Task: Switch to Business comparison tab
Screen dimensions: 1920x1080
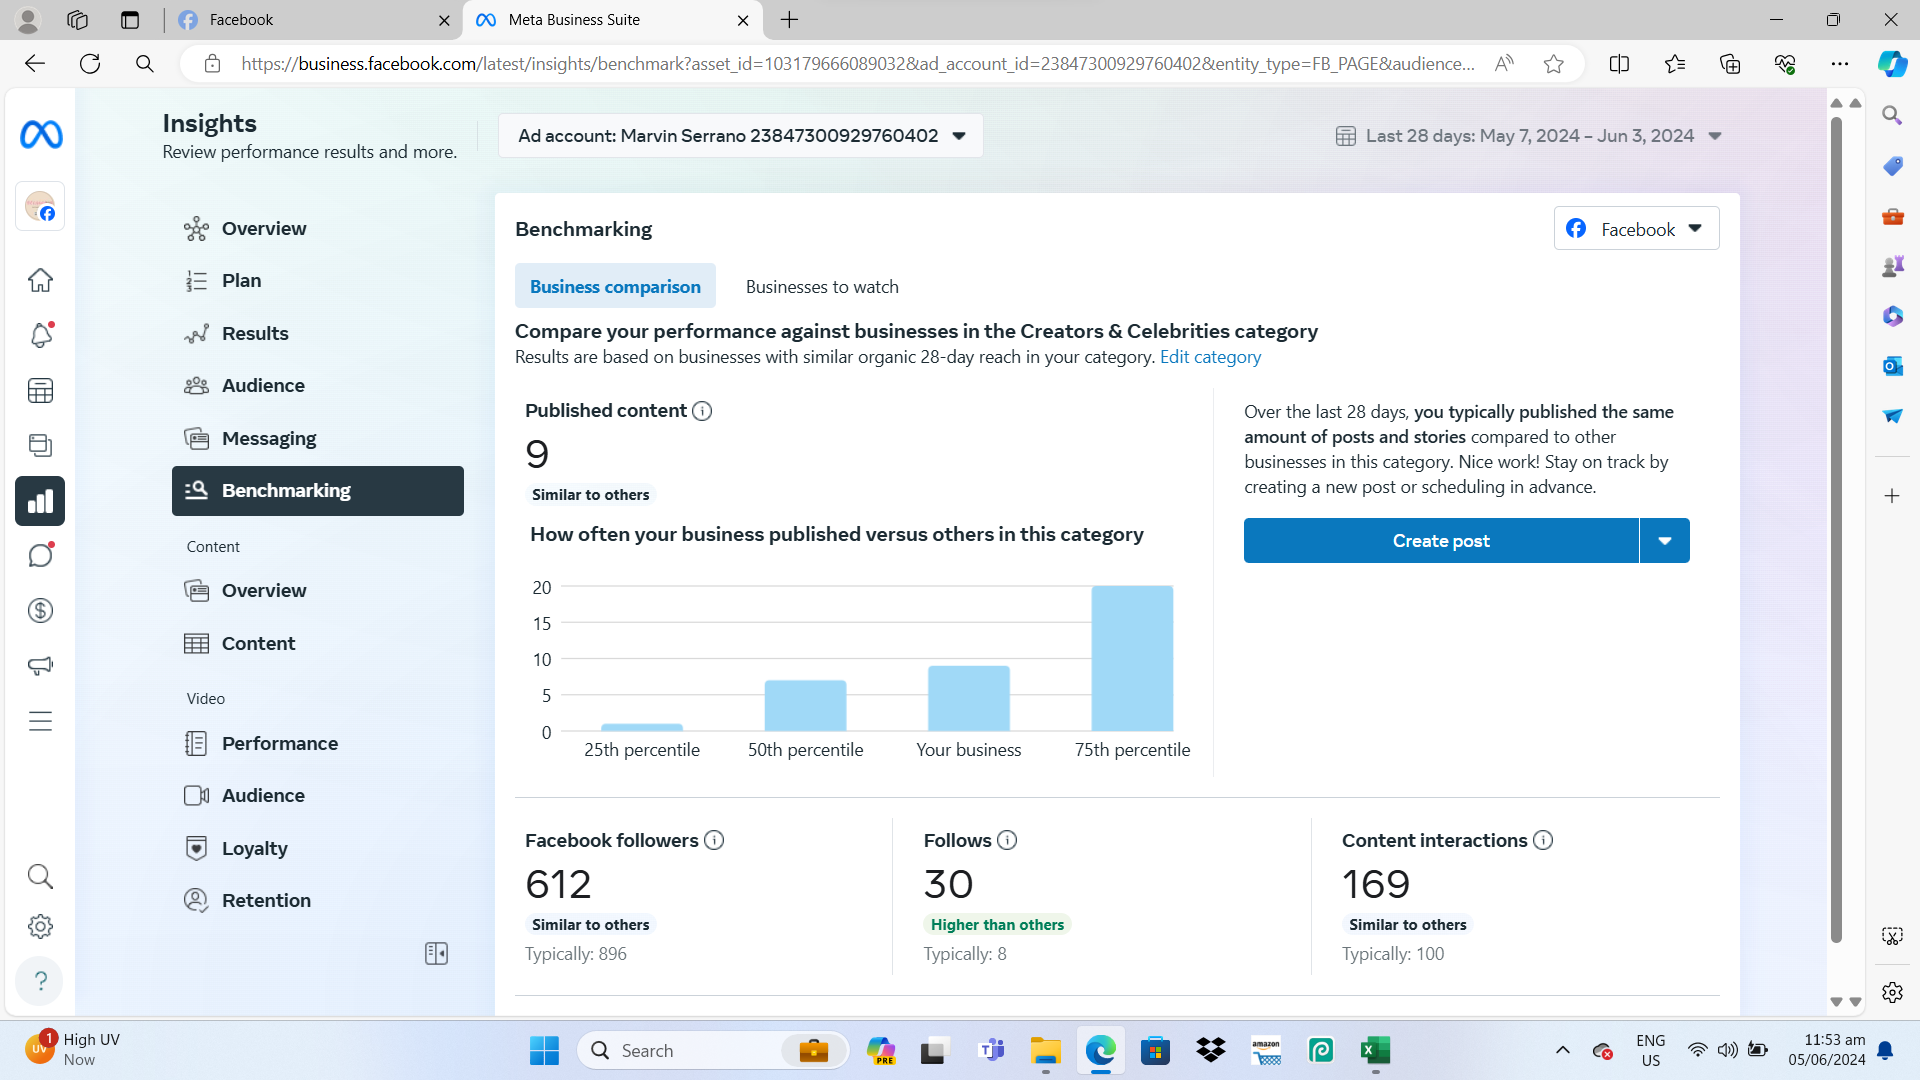Action: point(615,287)
